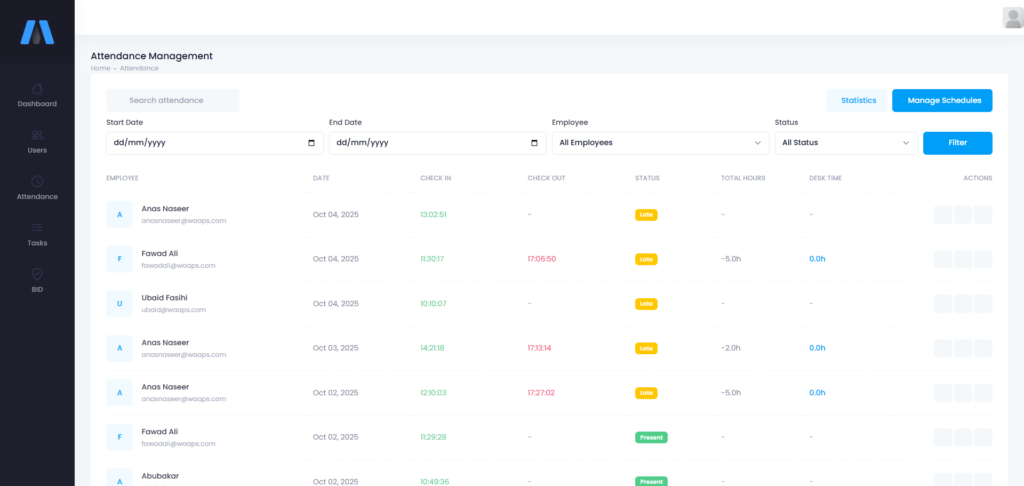
Task: Click first action button in top Anas Naseer row
Action: [943, 215]
